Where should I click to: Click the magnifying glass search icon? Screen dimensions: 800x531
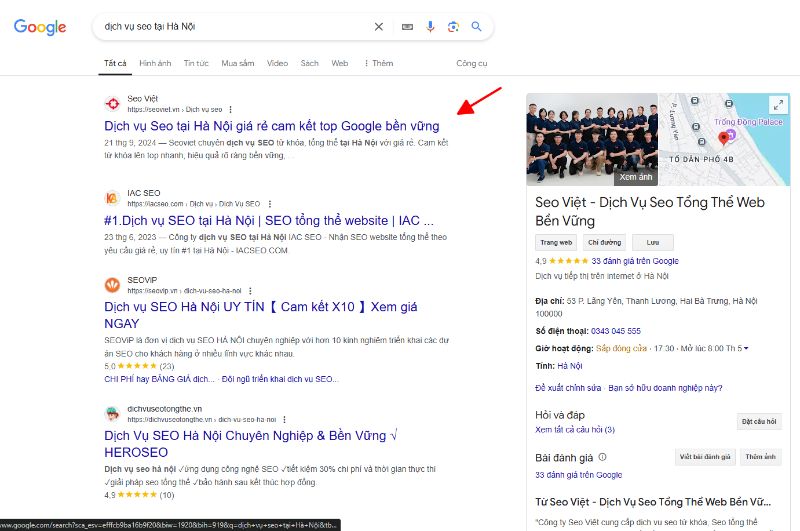pos(476,27)
